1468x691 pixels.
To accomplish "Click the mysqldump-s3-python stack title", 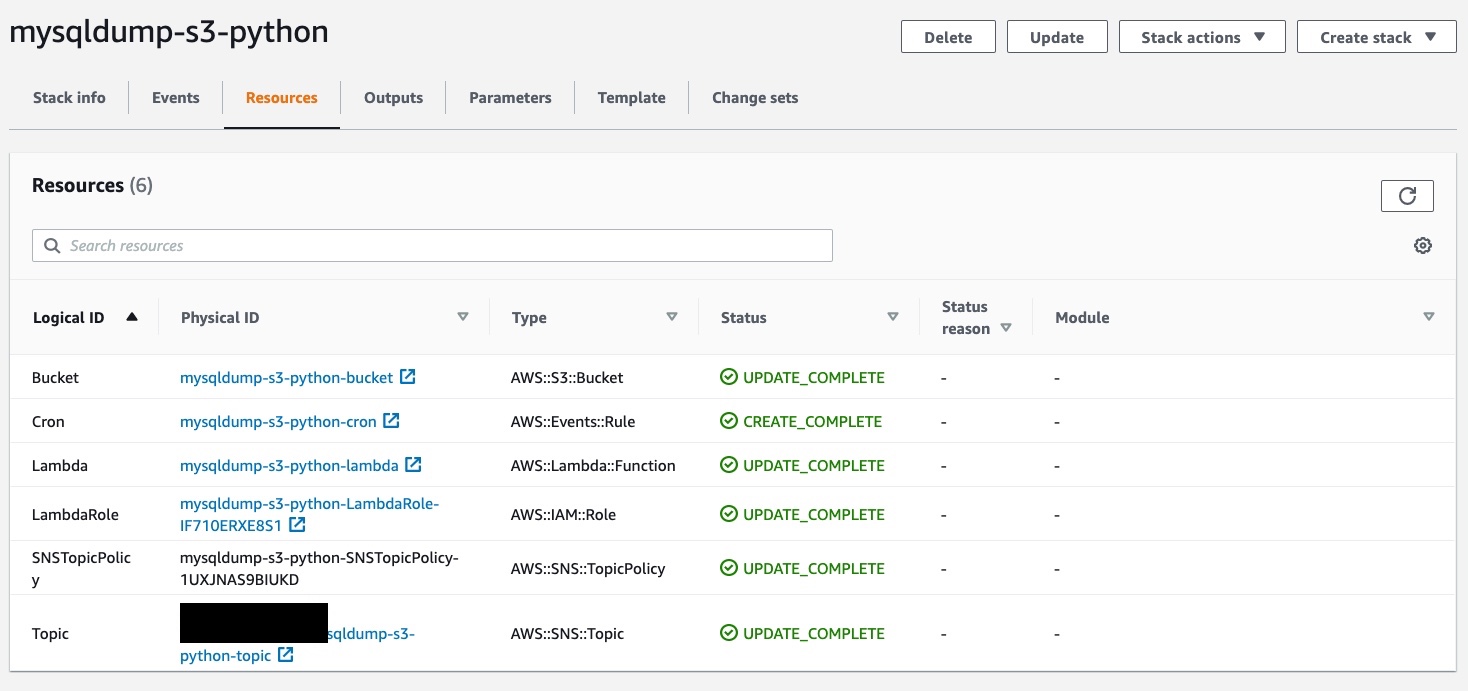I will coord(168,32).
